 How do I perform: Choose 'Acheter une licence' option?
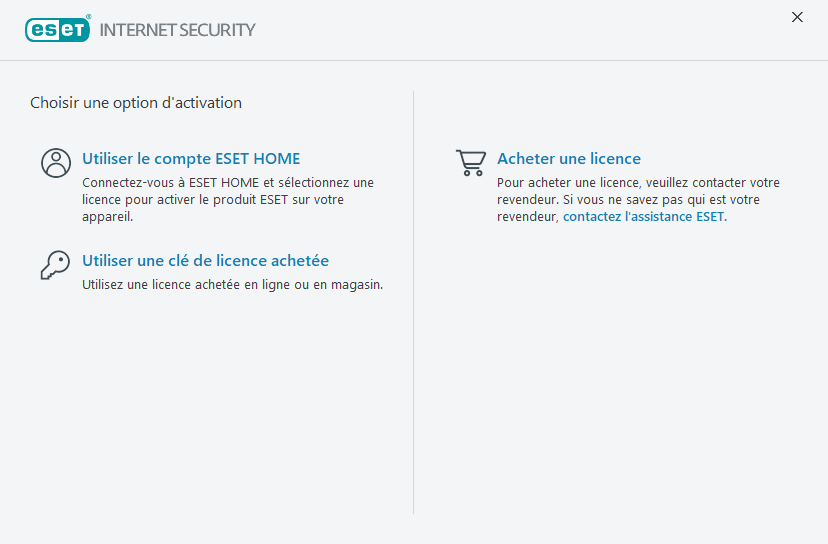click(x=568, y=159)
